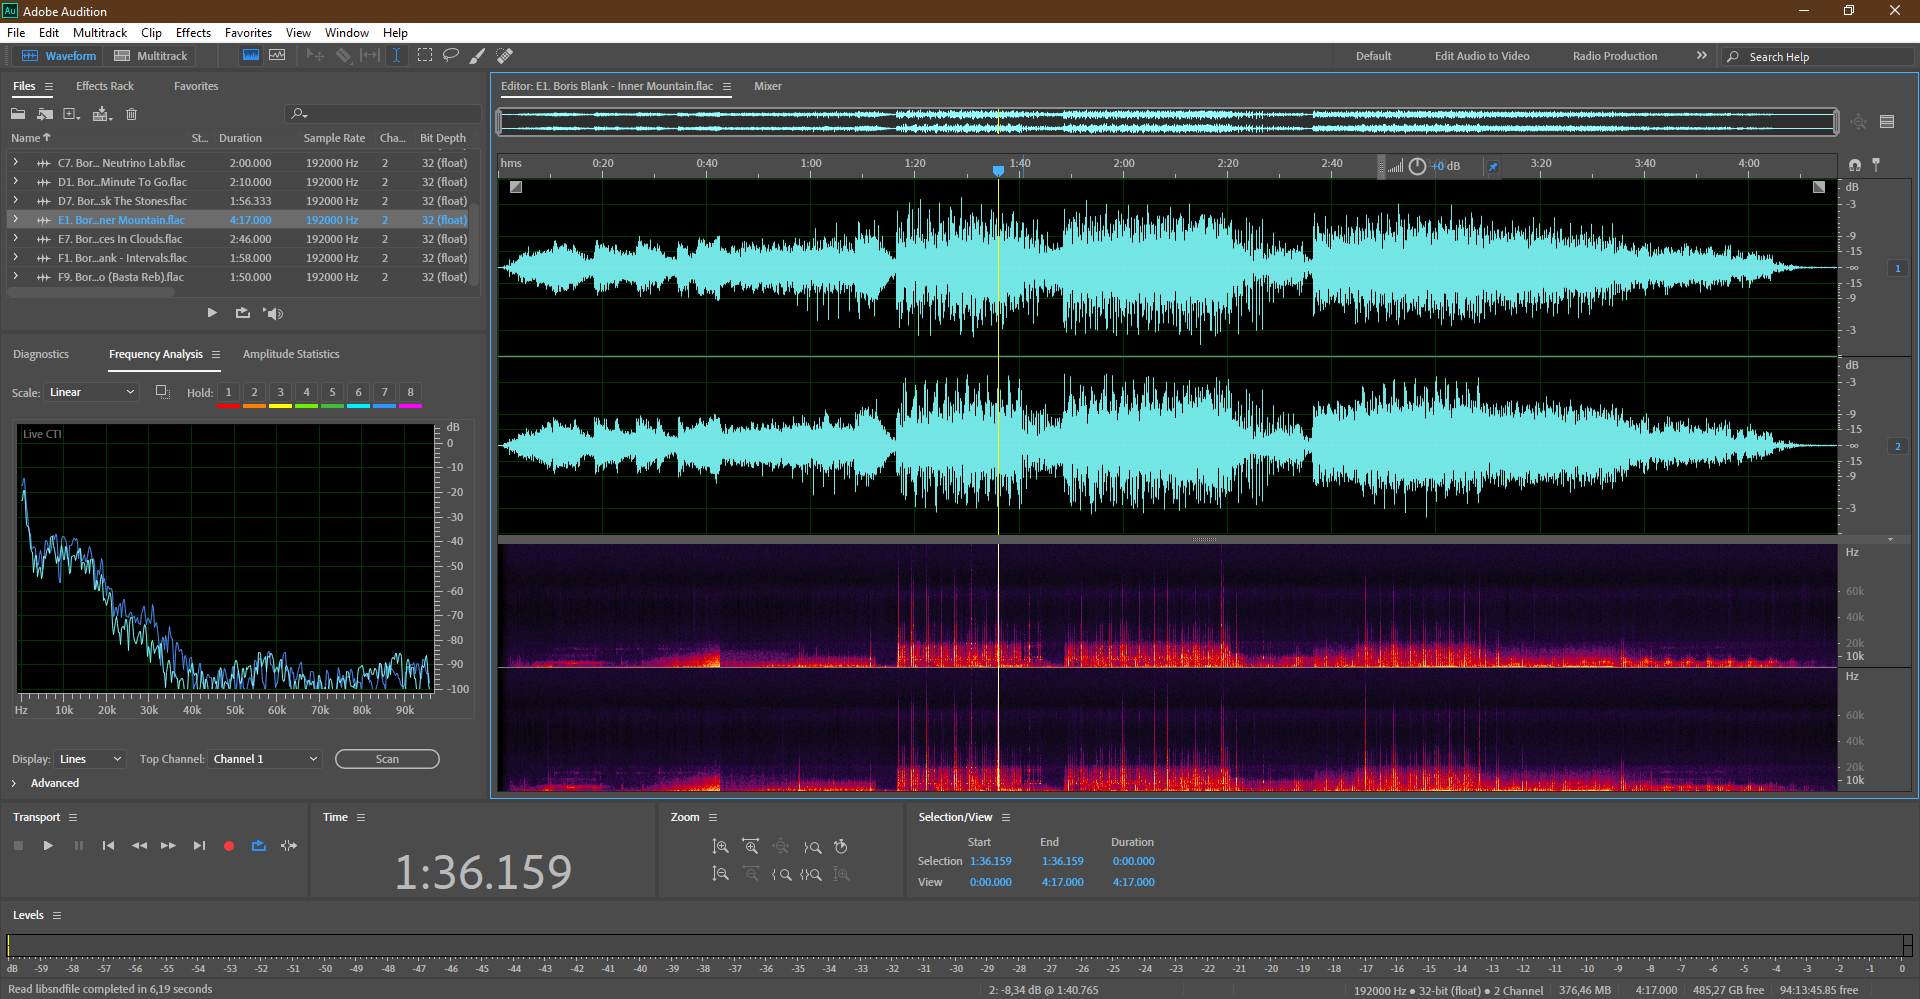1920x999 pixels.
Task: Click the Insert into Multitrack icon
Action: tap(102, 114)
